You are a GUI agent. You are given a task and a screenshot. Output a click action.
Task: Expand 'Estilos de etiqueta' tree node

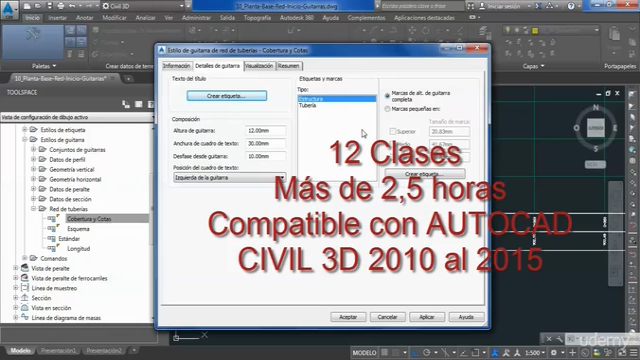[x=24, y=130]
